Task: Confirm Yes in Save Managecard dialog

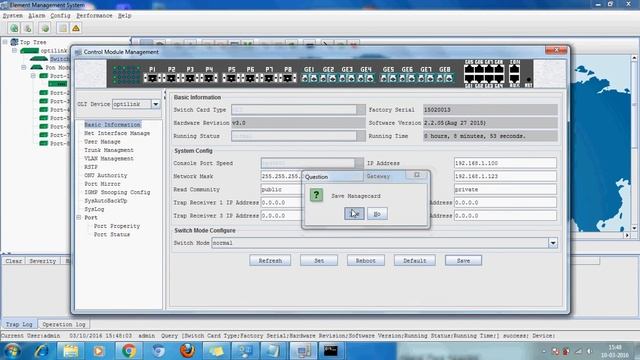Action: 354,213
